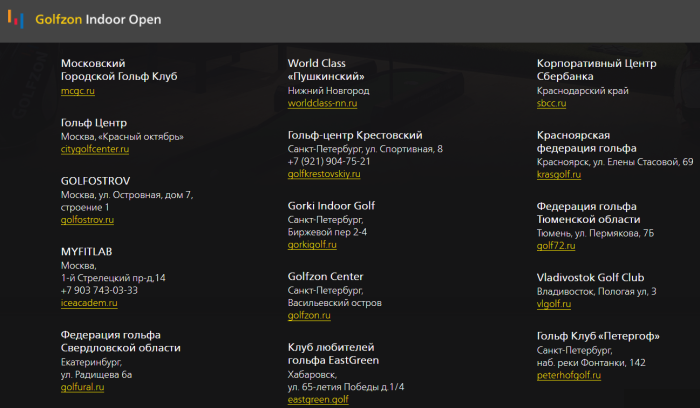Image resolution: width=700 pixels, height=408 pixels.
Task: Open golfzon.ru link
Action: tap(309, 315)
